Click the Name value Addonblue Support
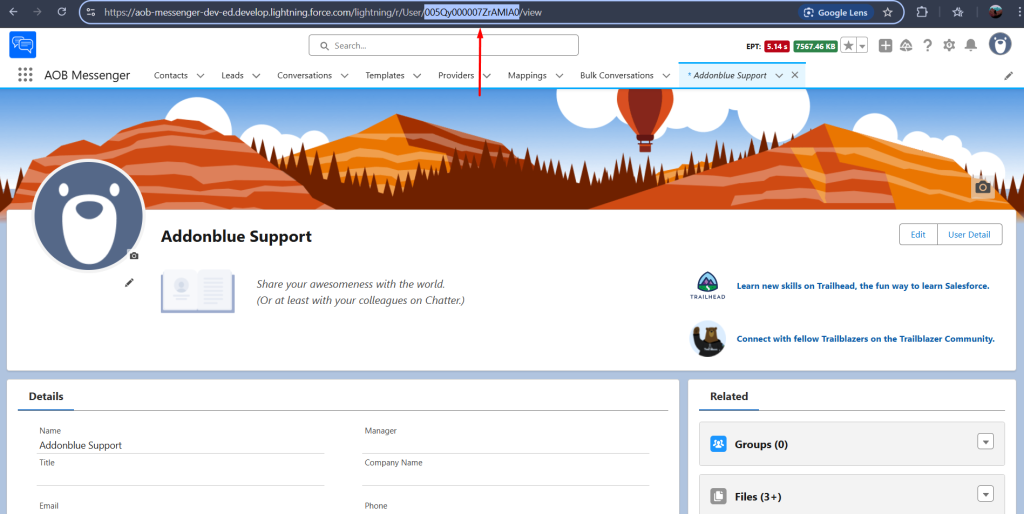1024x514 pixels. click(80, 445)
